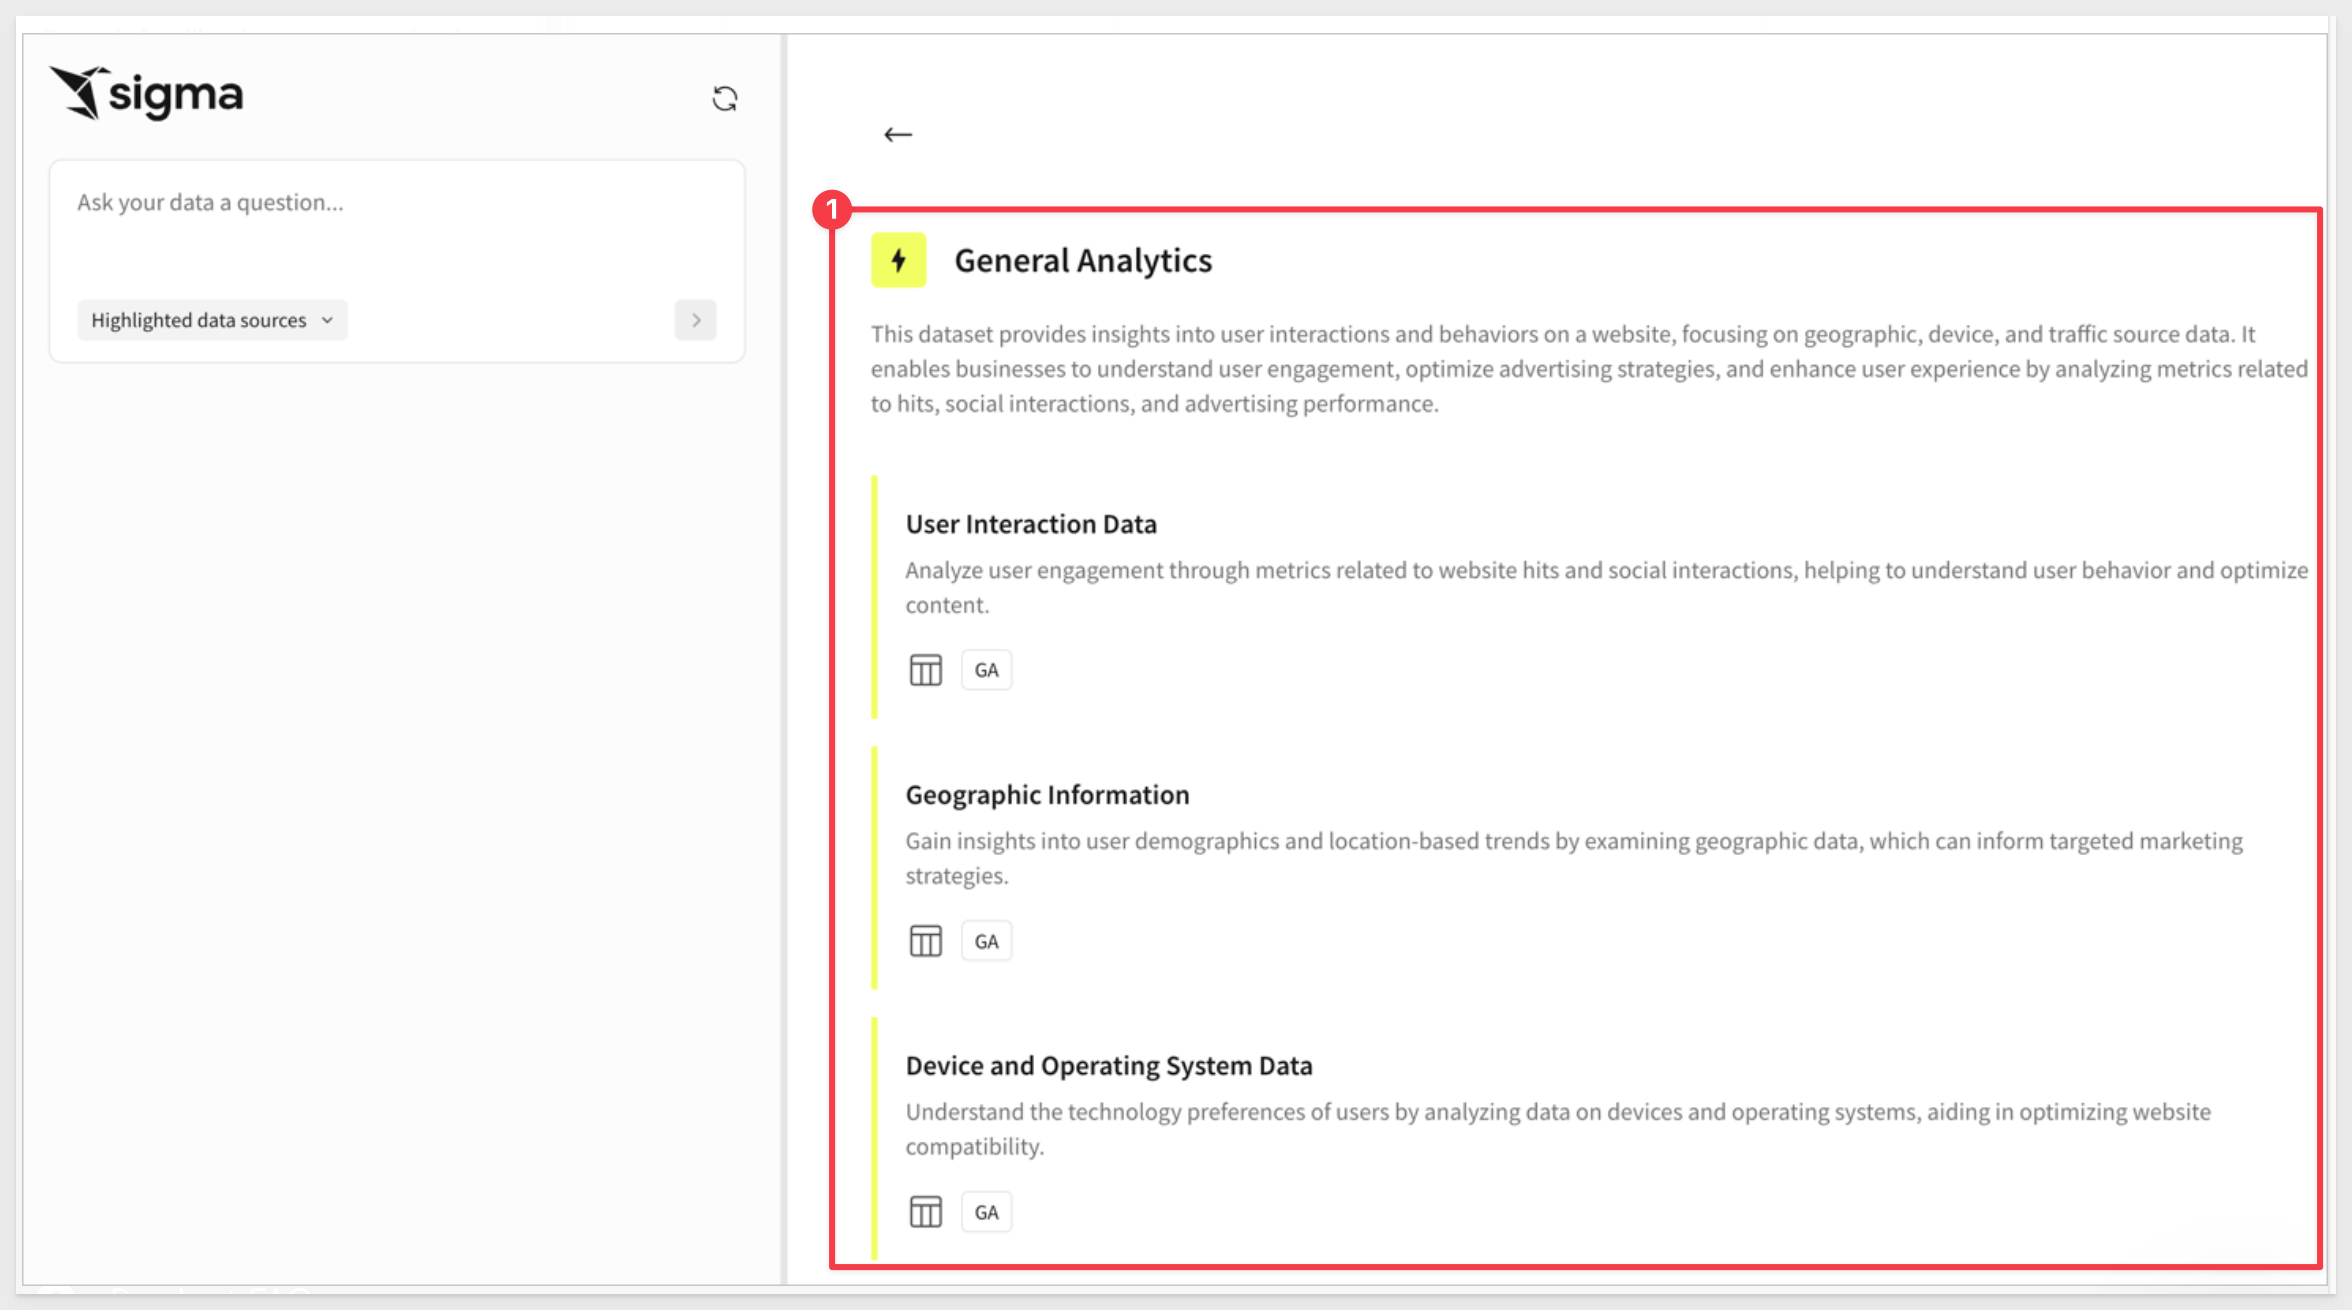This screenshot has height=1310, width=2352.
Task: Click the GA tag under User Interaction Data
Action: click(x=986, y=670)
